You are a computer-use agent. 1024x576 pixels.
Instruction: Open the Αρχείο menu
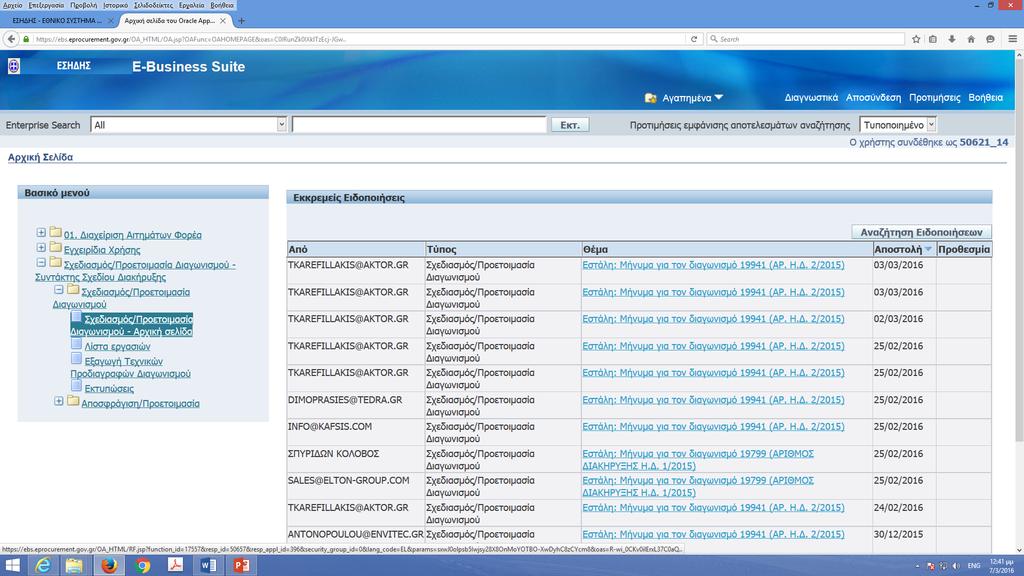click(x=12, y=5)
